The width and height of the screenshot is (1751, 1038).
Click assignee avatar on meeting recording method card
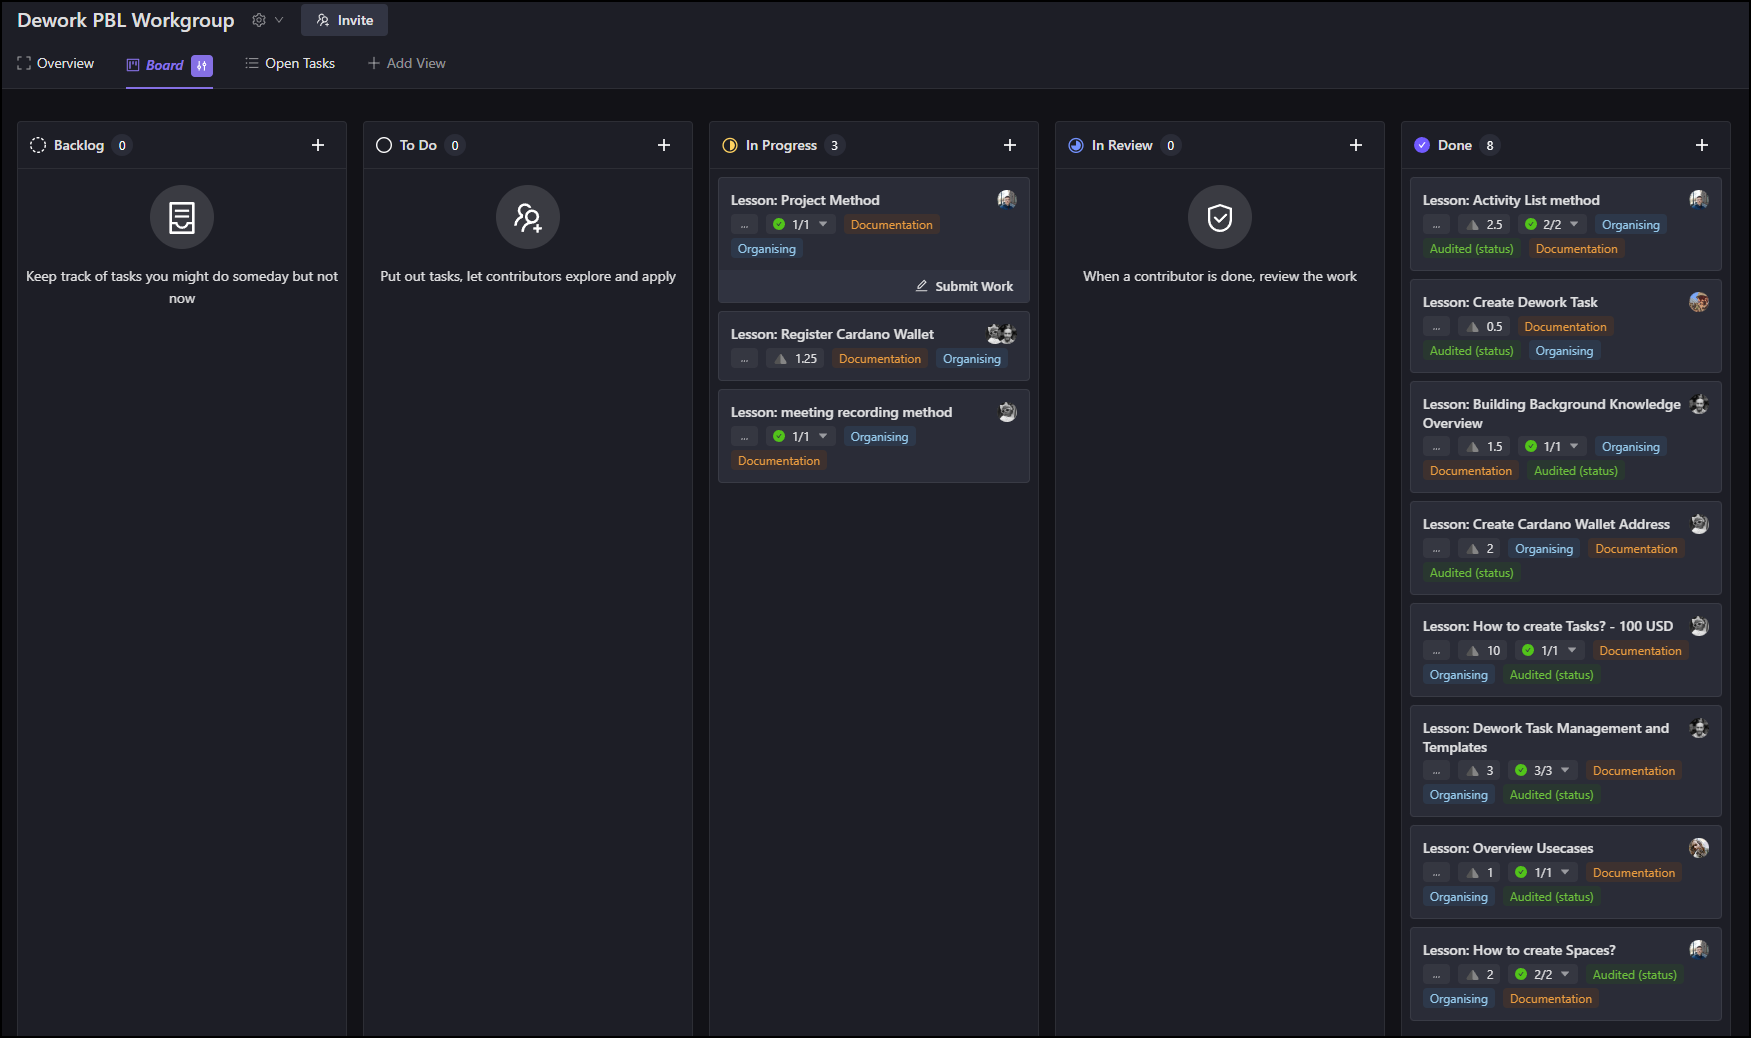point(1007,411)
